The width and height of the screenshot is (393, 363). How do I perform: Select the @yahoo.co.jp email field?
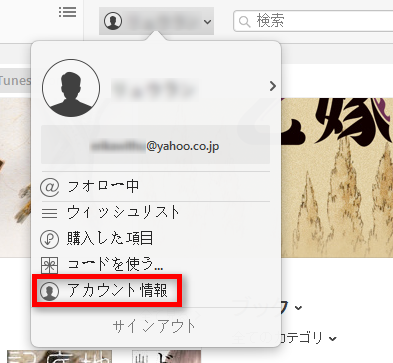[155, 145]
